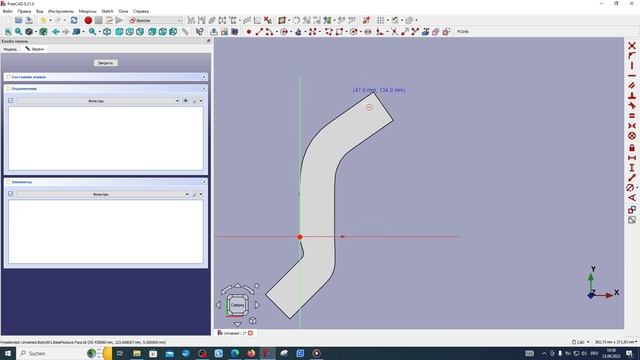
Task: Click the navigation cube top face
Action: pyautogui.click(x=237, y=305)
